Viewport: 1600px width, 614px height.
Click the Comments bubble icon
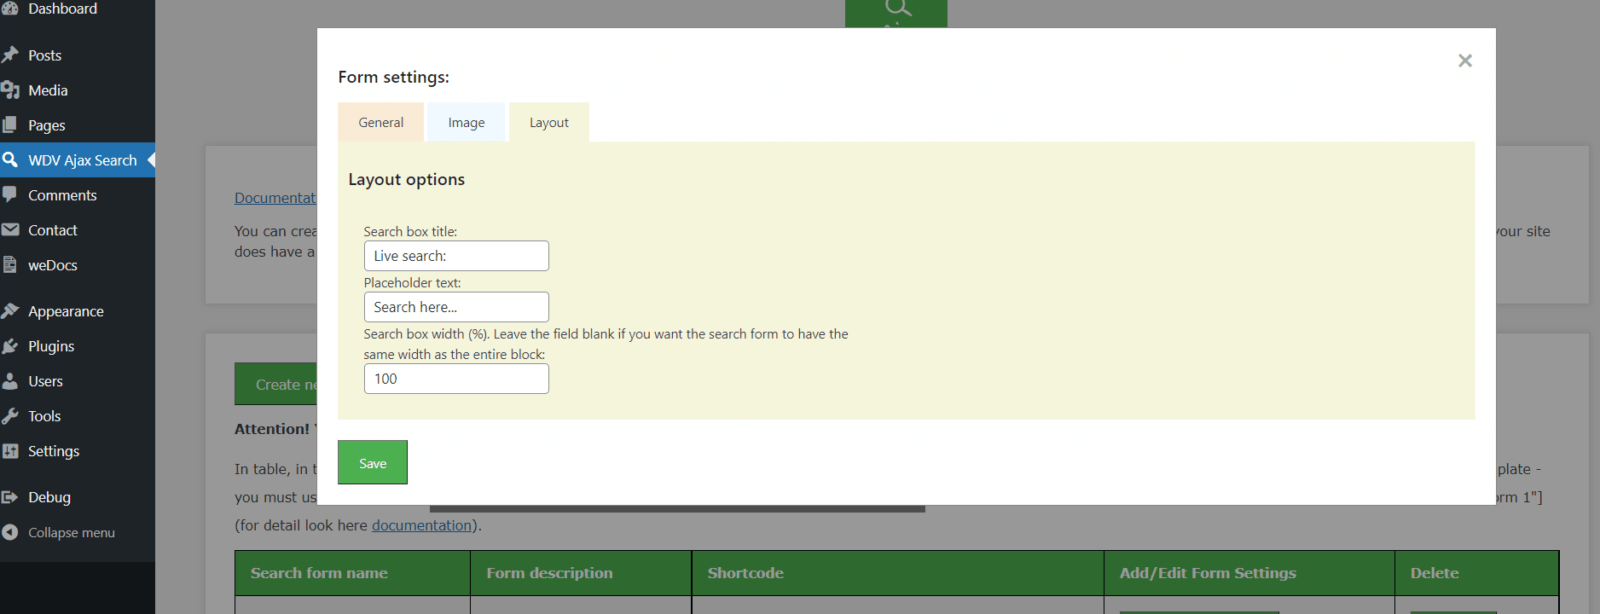(x=11, y=195)
